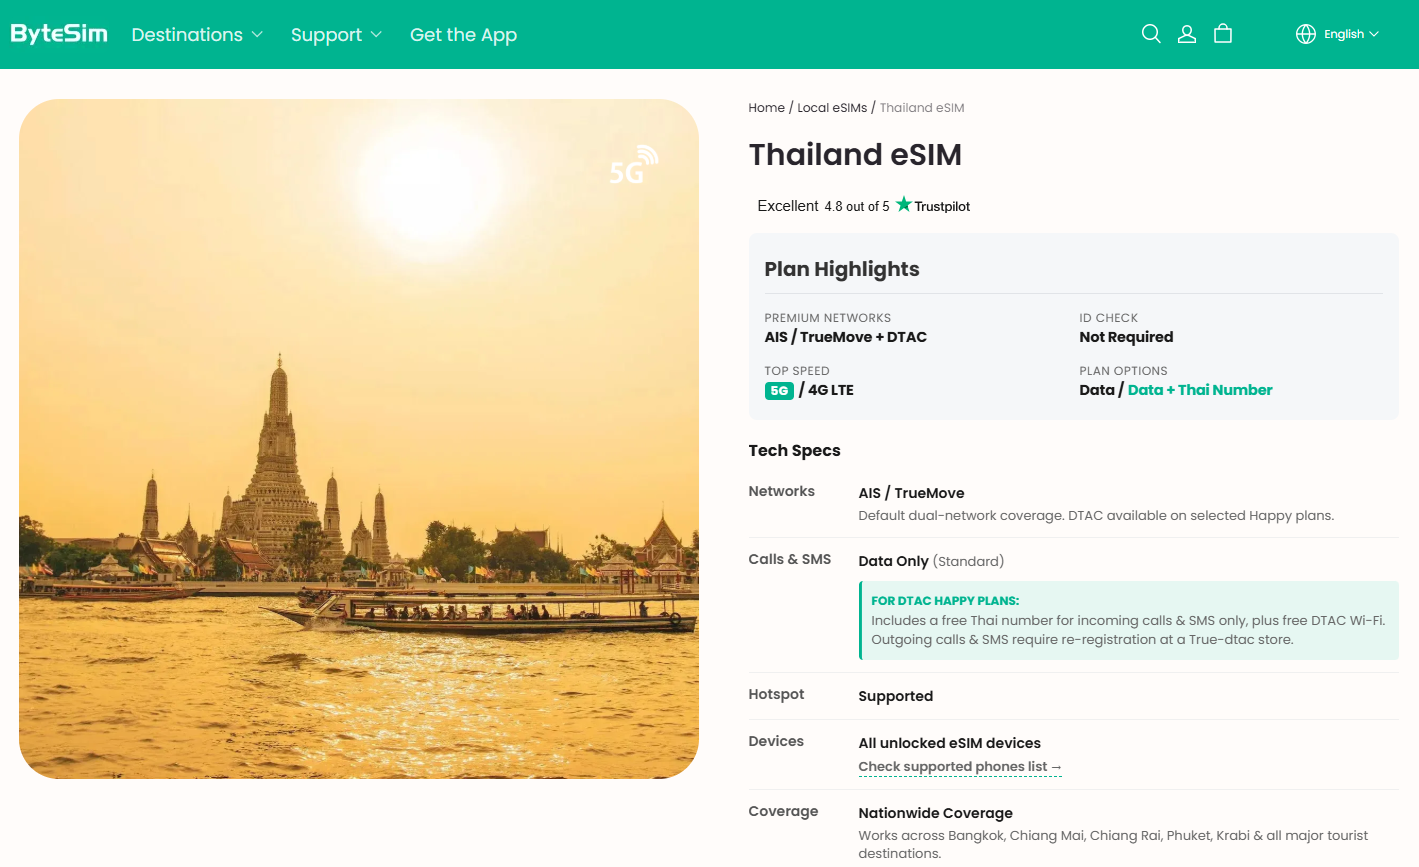The width and height of the screenshot is (1419, 867).
Task: Open Get the App menu item
Action: pos(463,35)
